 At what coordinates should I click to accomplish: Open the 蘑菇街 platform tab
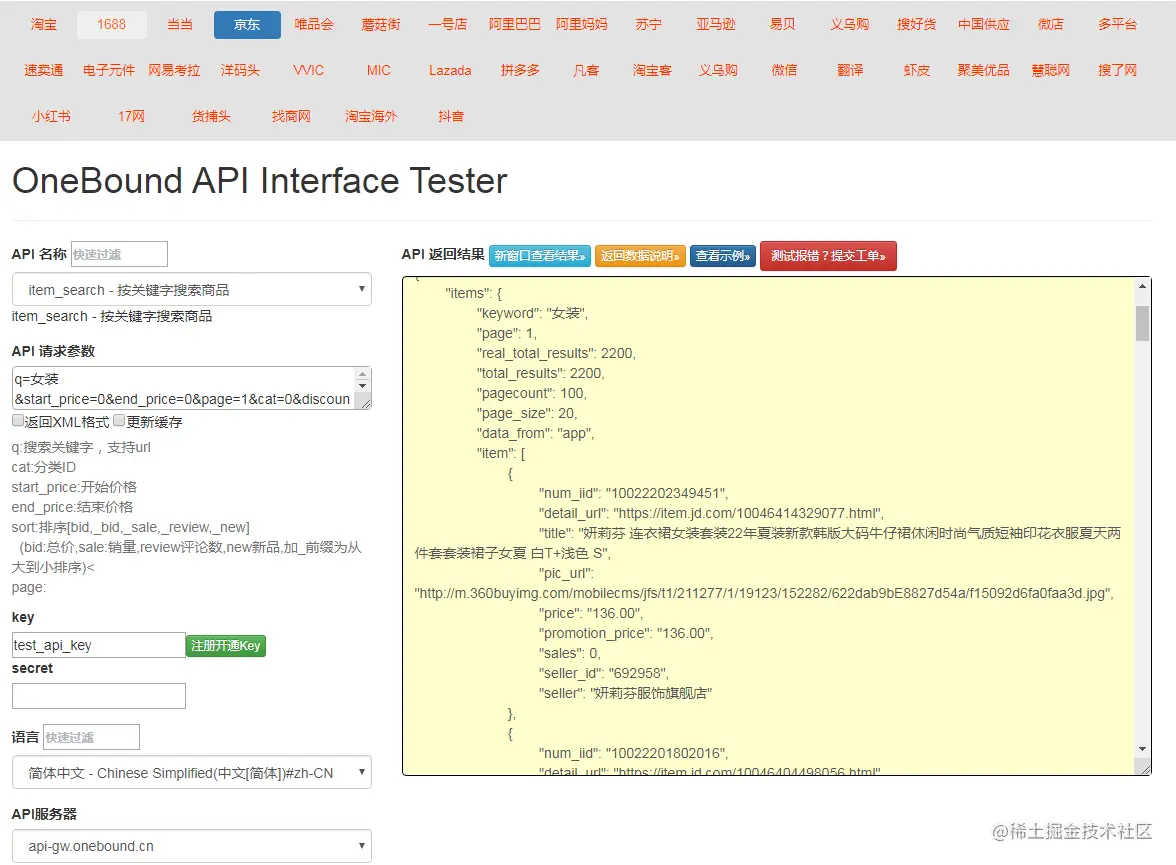click(x=381, y=25)
